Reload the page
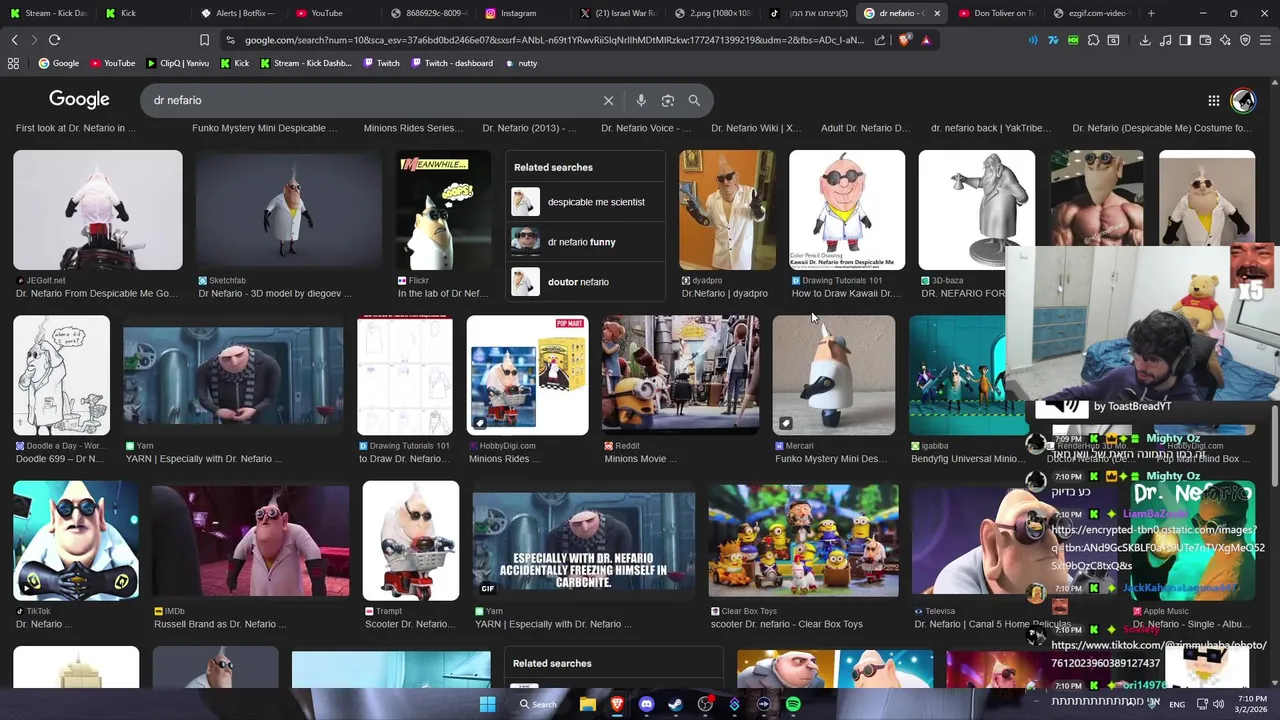Viewport: 1280px width, 720px height. [x=54, y=40]
